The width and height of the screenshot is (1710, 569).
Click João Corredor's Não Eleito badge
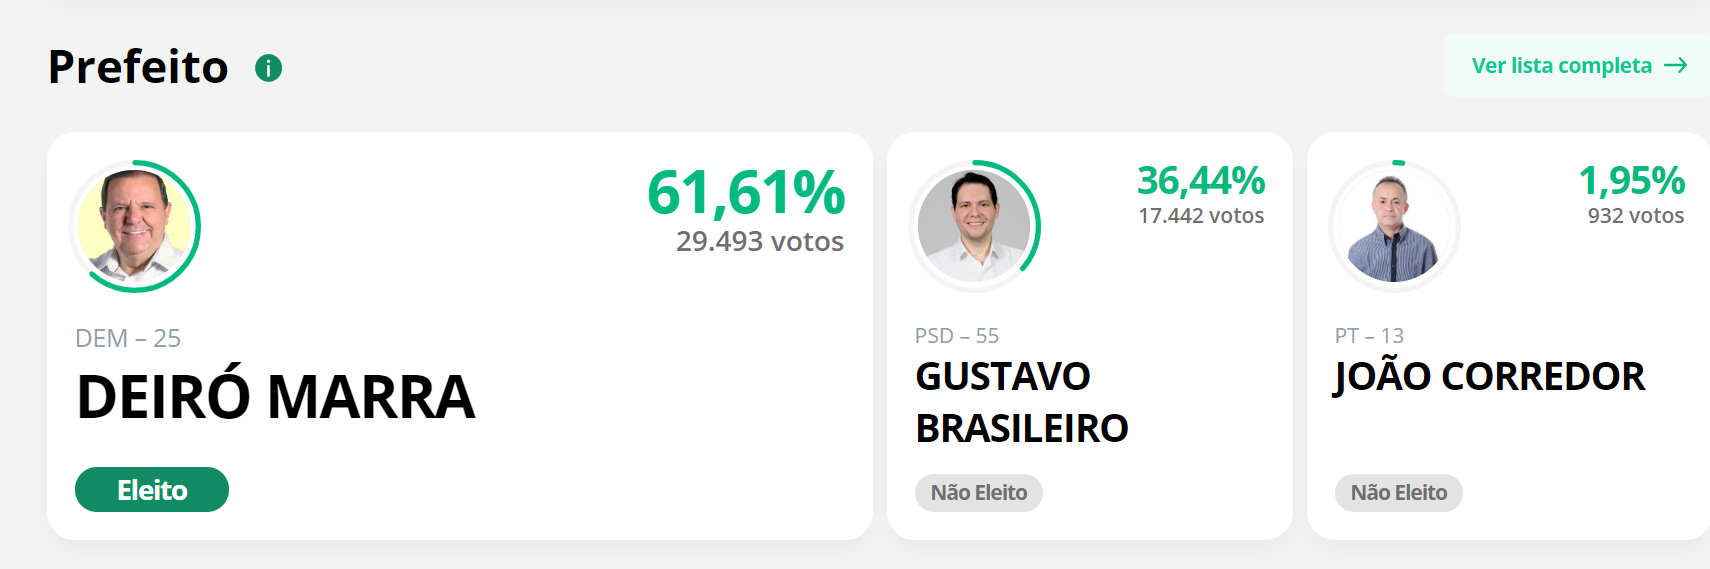click(1399, 493)
